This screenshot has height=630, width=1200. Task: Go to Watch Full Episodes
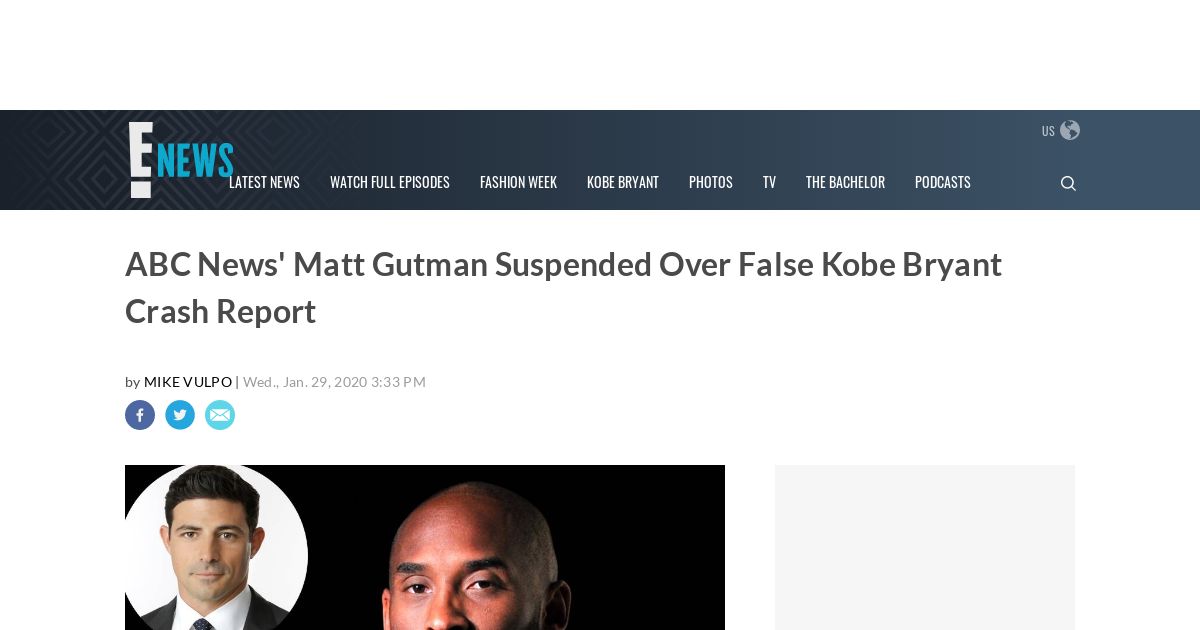point(390,182)
